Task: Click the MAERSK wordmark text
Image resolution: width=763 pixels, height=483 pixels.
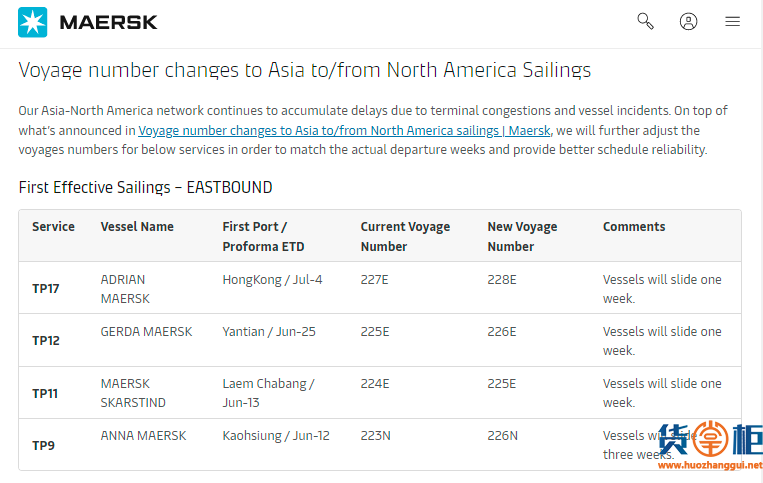Action: coord(109,22)
